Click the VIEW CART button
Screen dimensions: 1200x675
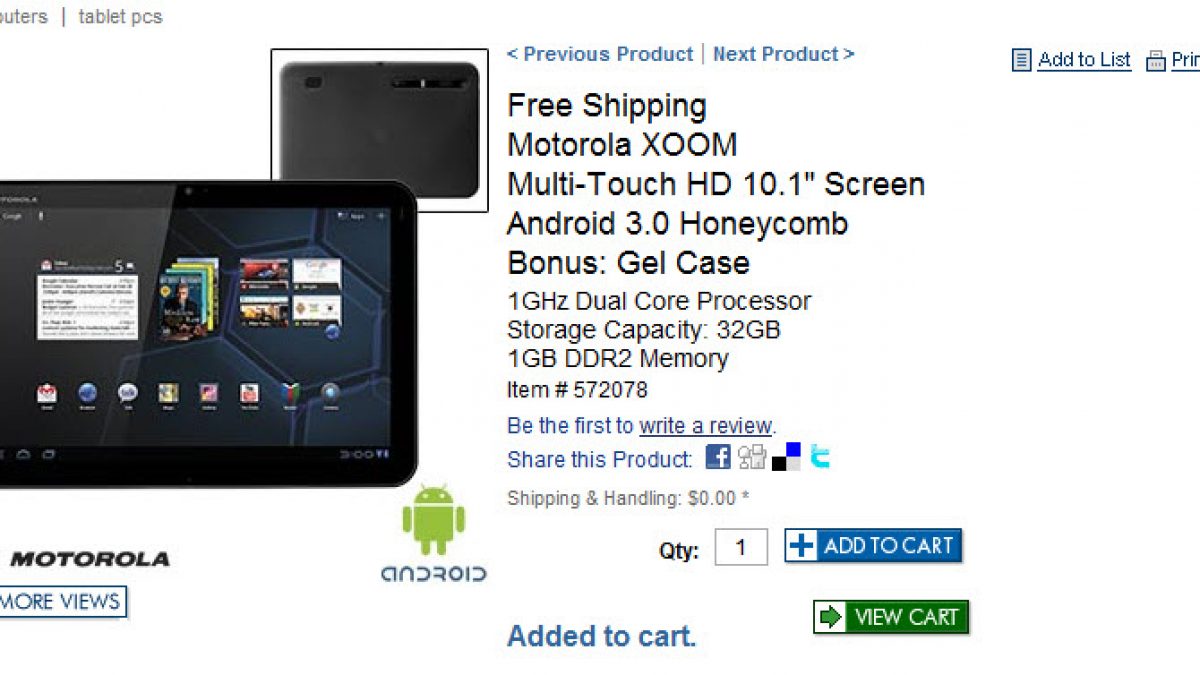[891, 617]
